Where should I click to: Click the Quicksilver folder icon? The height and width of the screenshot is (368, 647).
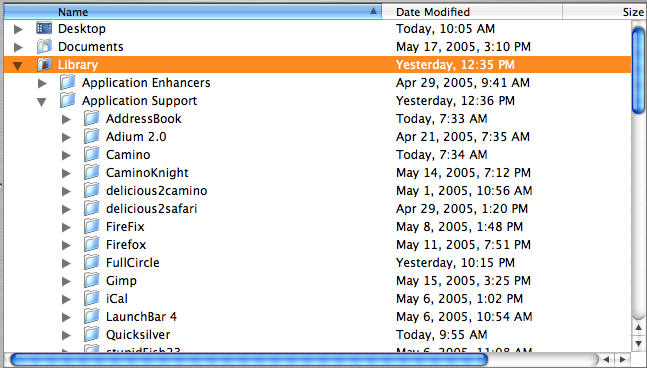tap(92, 334)
